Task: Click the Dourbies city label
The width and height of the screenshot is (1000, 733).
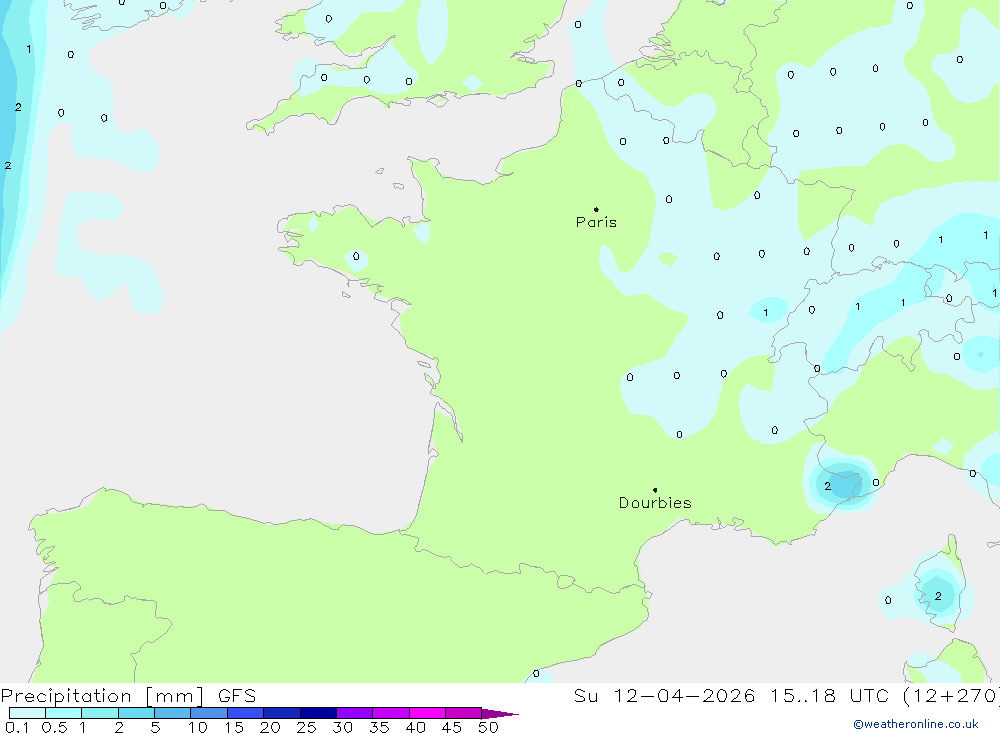Action: coord(655,503)
